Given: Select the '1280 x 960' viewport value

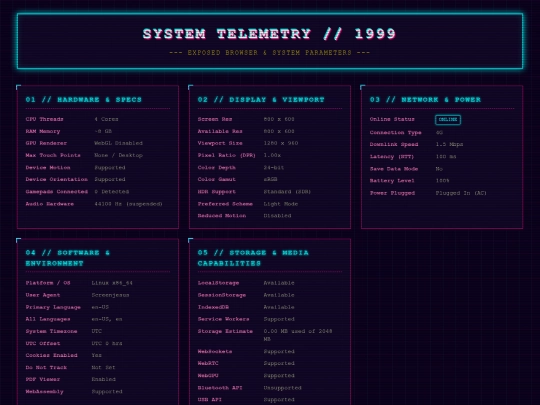Looking at the screenshot, I should (281, 143).
